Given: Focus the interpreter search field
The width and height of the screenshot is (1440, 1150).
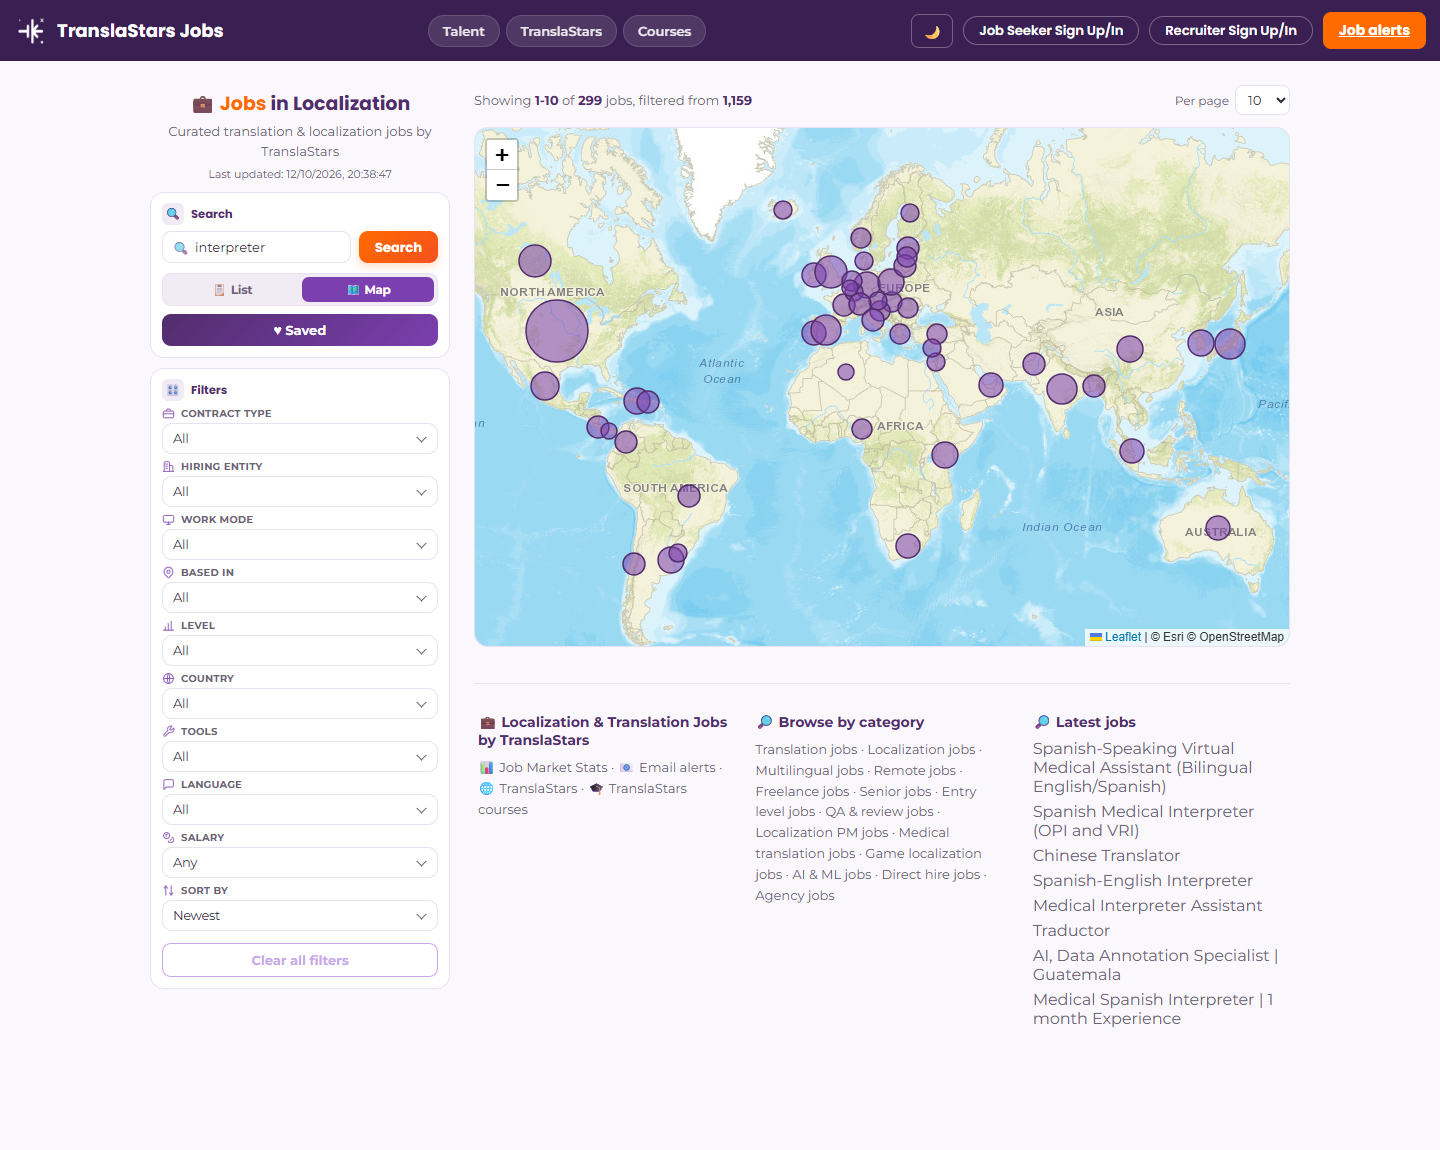Looking at the screenshot, I should (257, 247).
